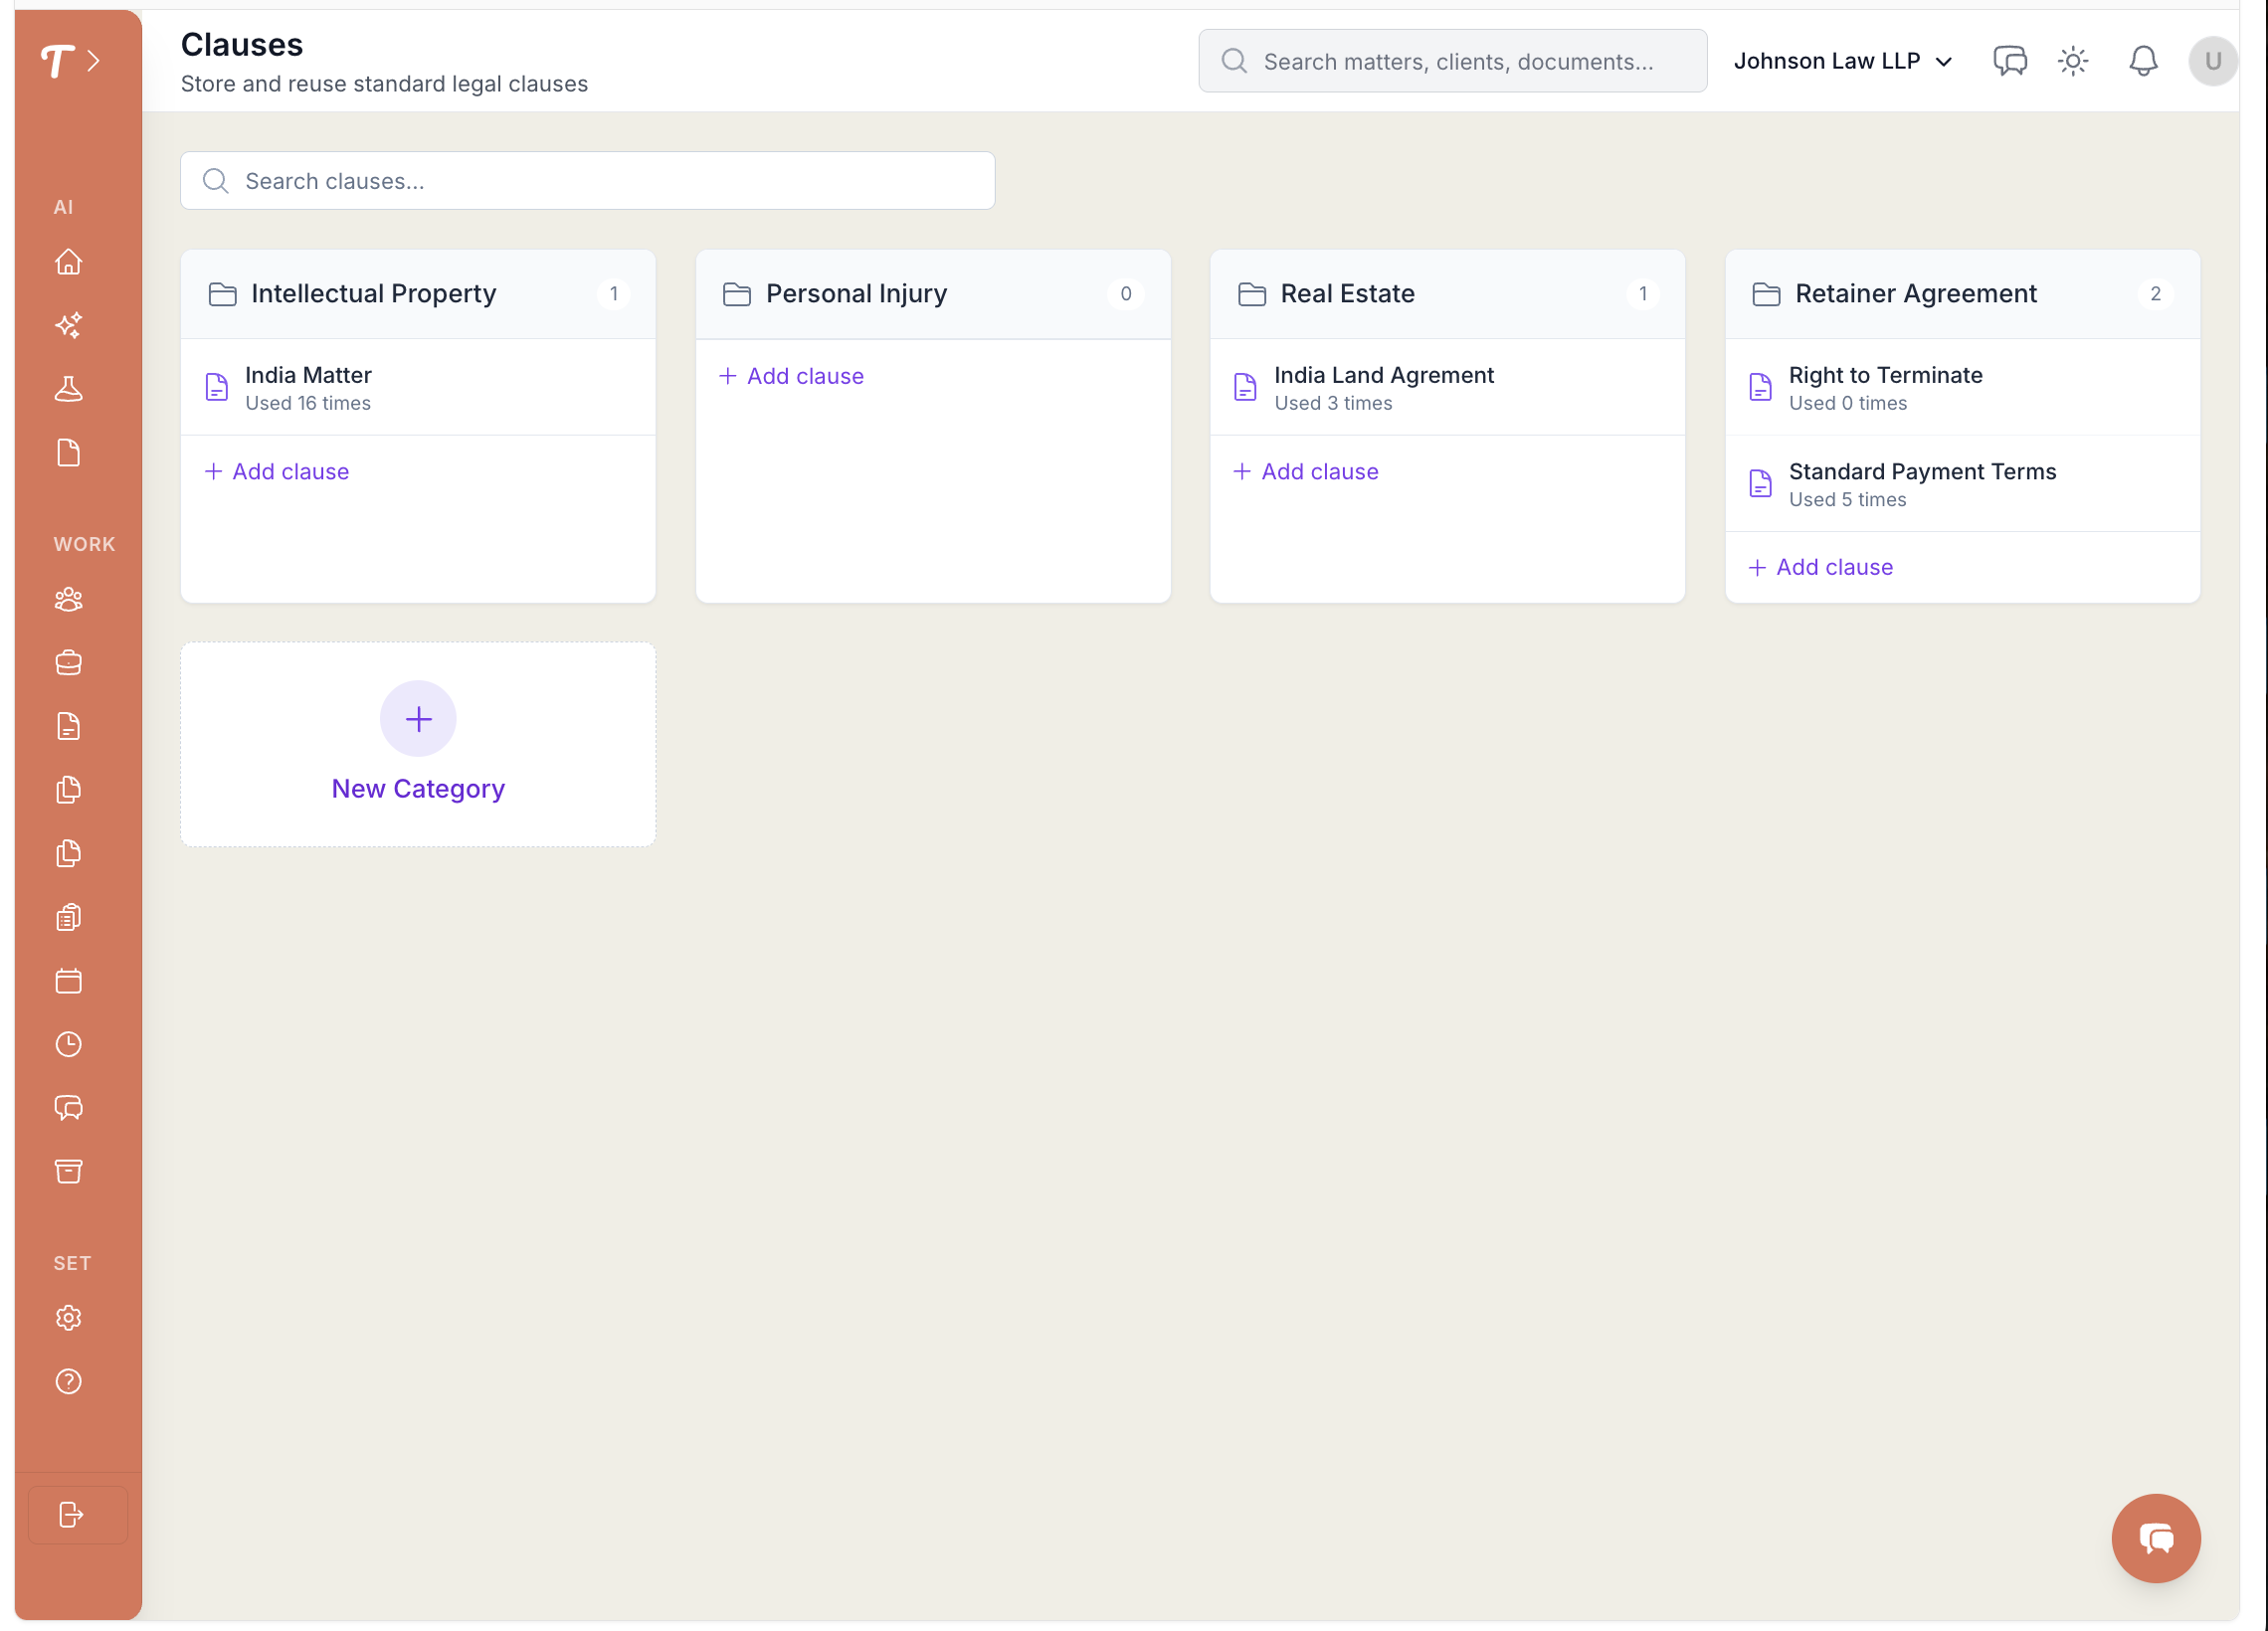Open the floating chat support button
Image resolution: width=2268 pixels, height=1631 pixels.
(x=2155, y=1537)
